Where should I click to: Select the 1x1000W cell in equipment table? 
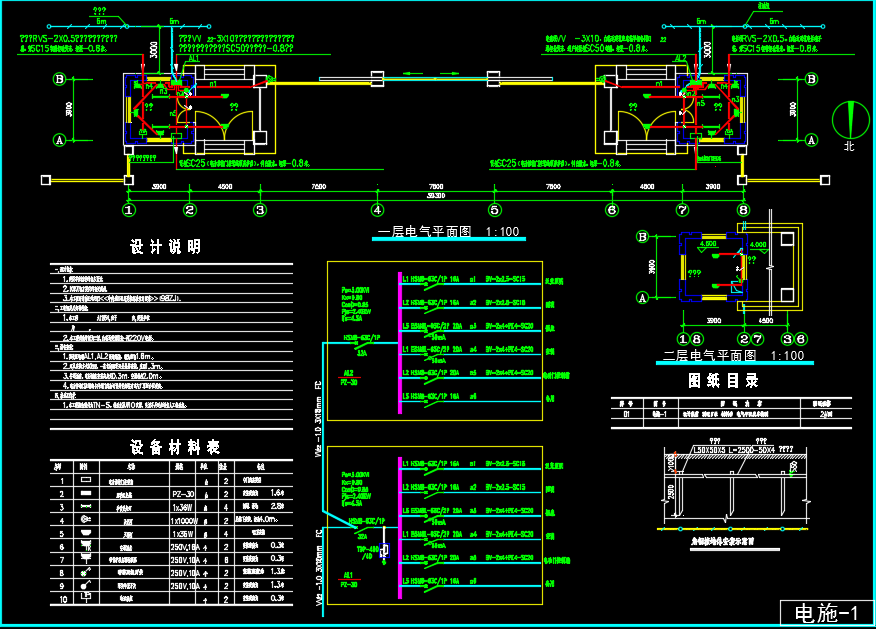click(182, 520)
